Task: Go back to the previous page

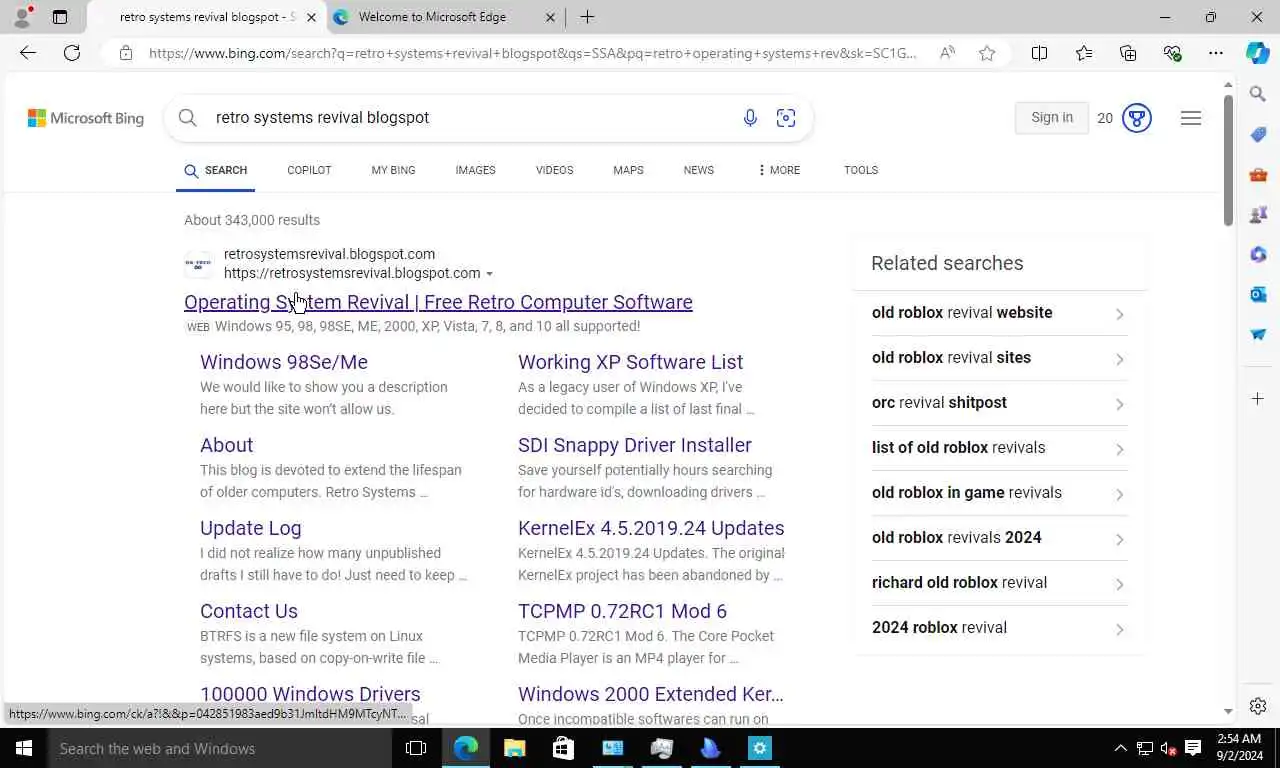Action: click(x=28, y=53)
